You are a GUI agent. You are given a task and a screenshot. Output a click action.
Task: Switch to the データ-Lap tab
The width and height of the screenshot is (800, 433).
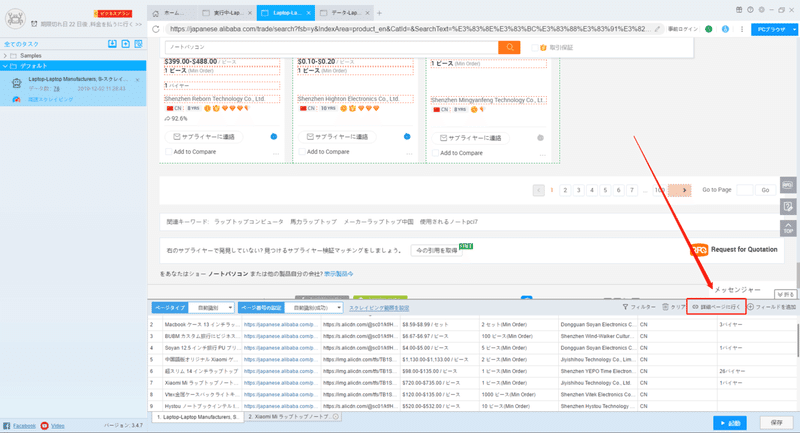pos(345,13)
